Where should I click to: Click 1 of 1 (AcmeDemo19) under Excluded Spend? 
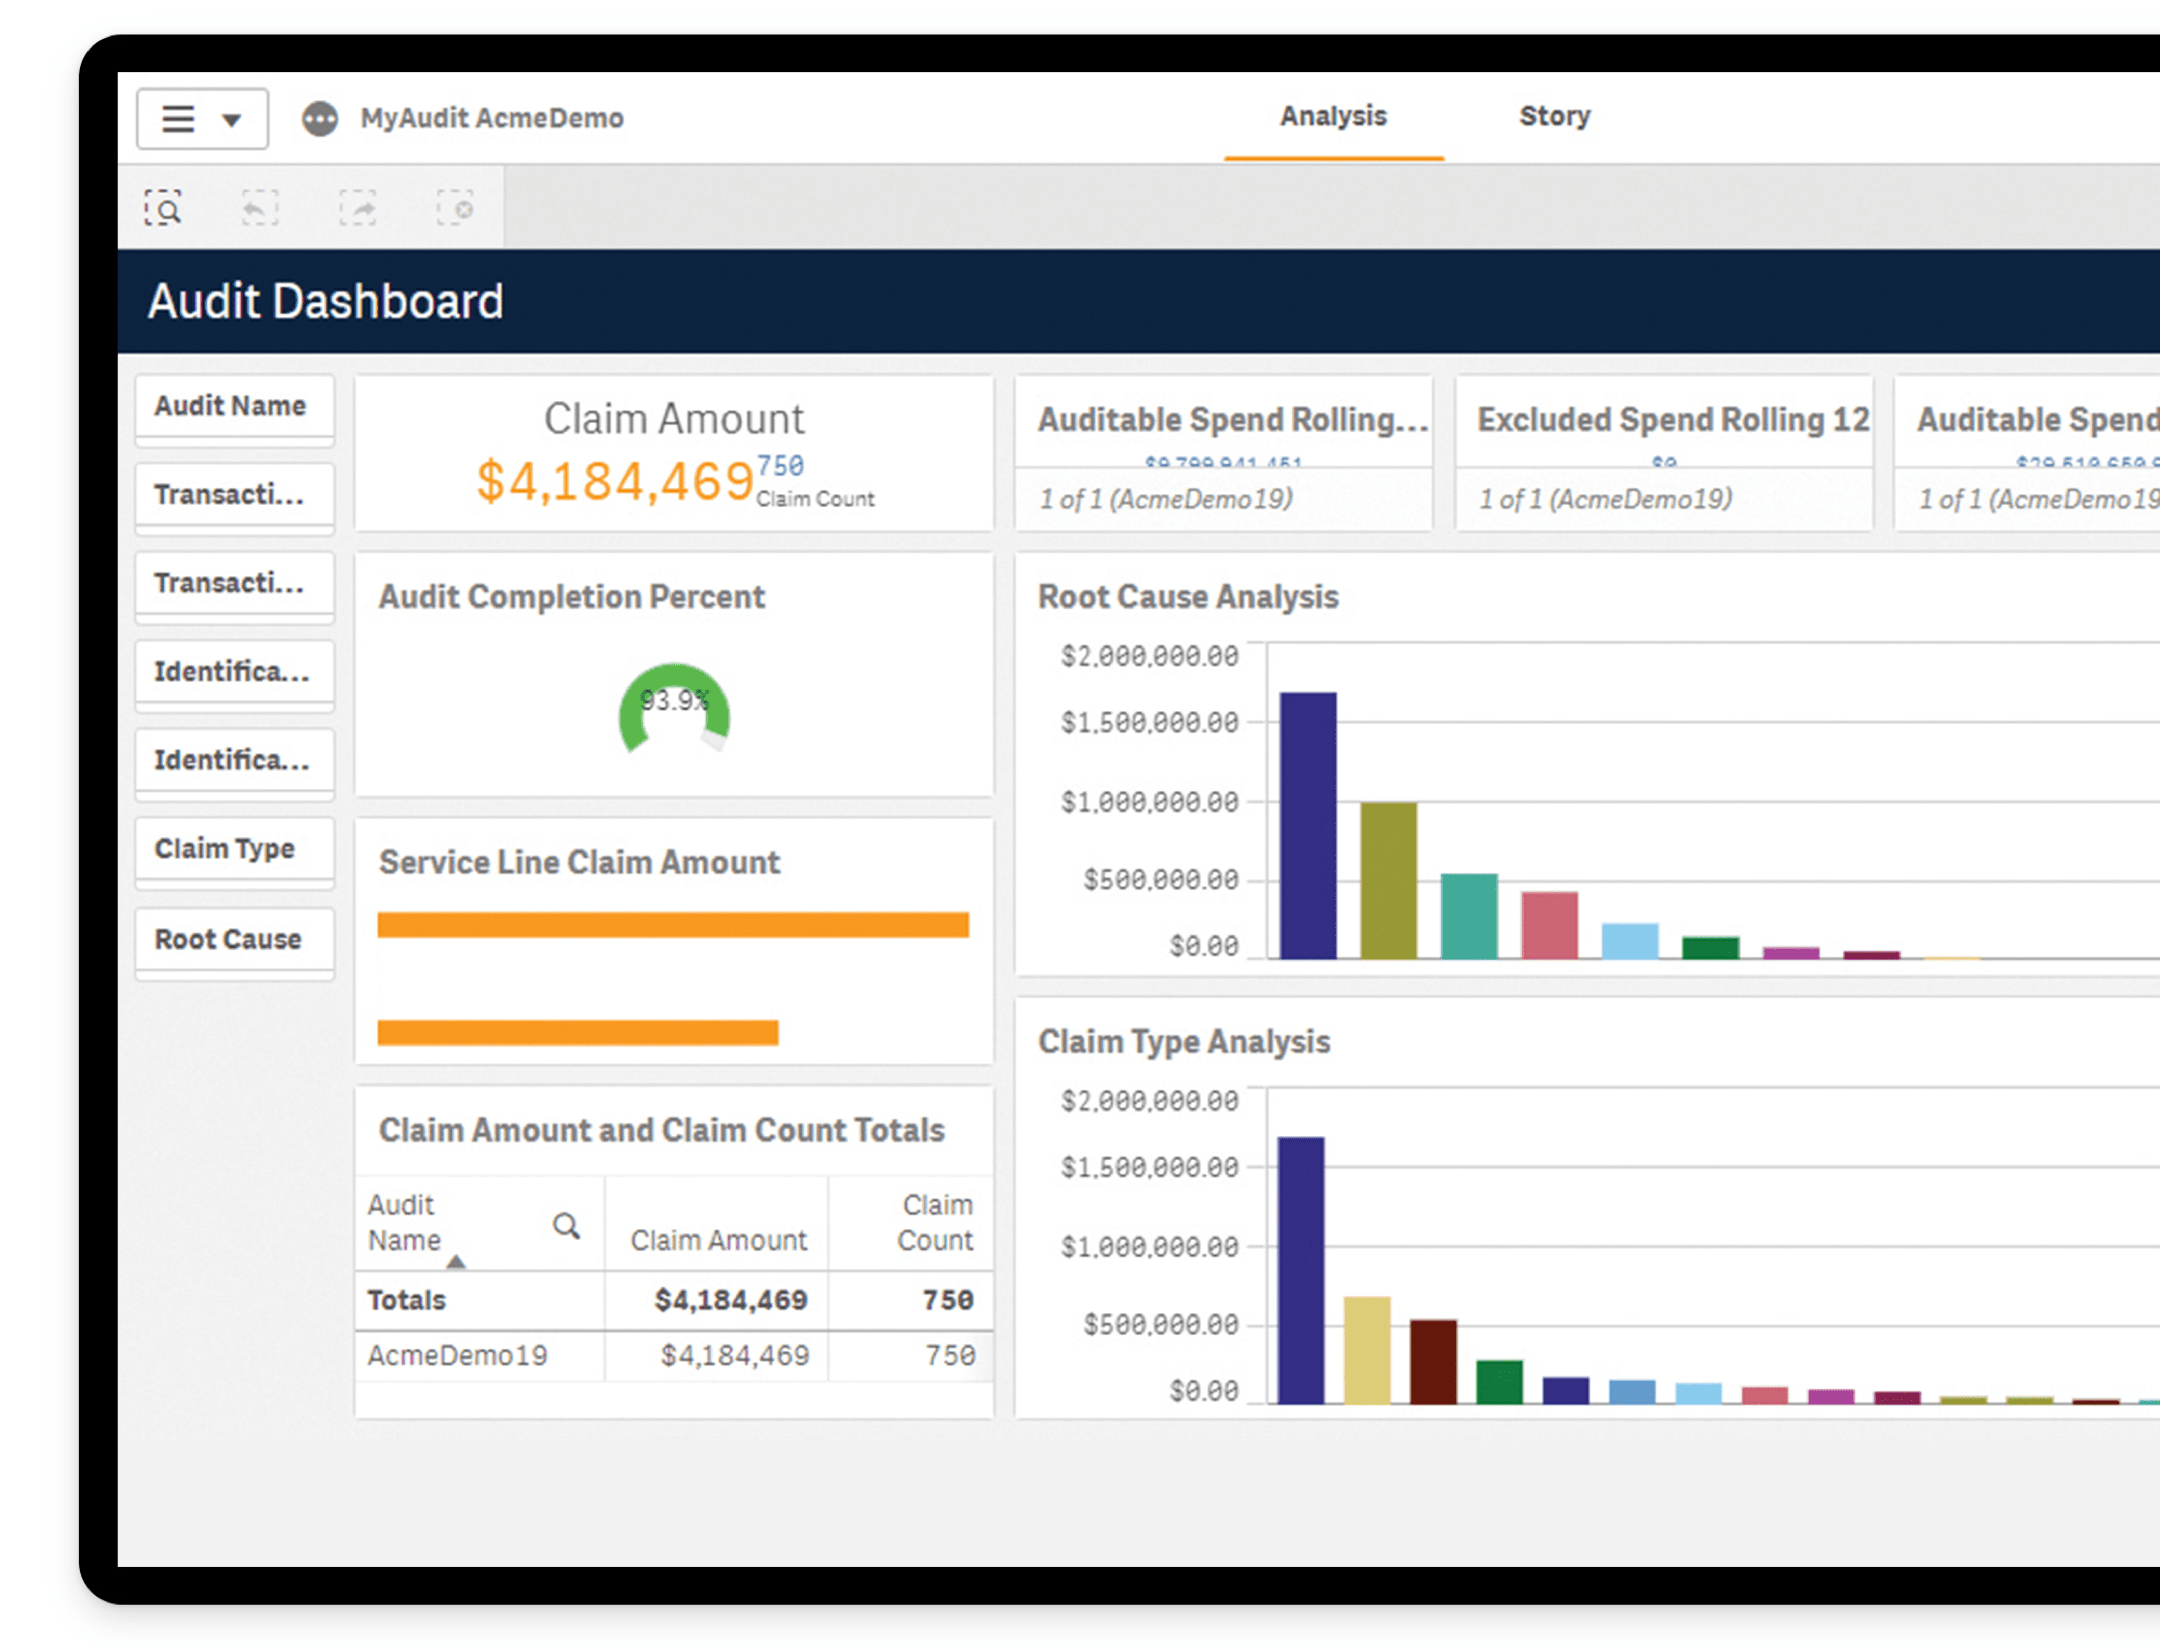tap(1606, 499)
